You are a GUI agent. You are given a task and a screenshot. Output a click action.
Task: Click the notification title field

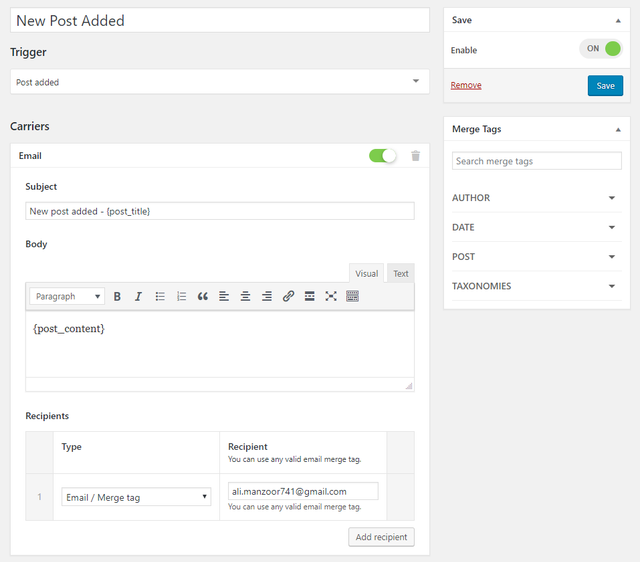click(x=220, y=20)
